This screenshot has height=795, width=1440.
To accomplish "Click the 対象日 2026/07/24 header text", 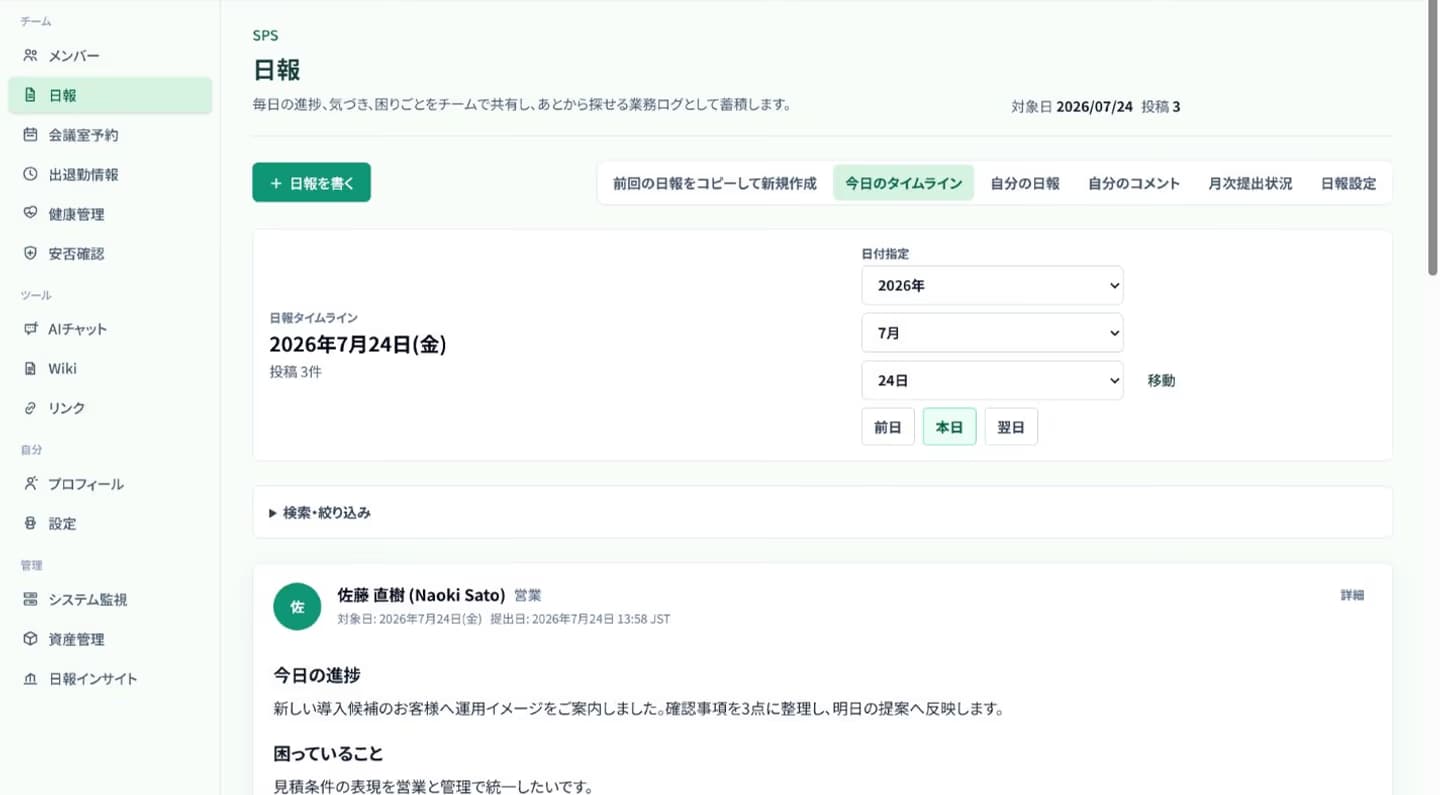I will point(1072,106).
